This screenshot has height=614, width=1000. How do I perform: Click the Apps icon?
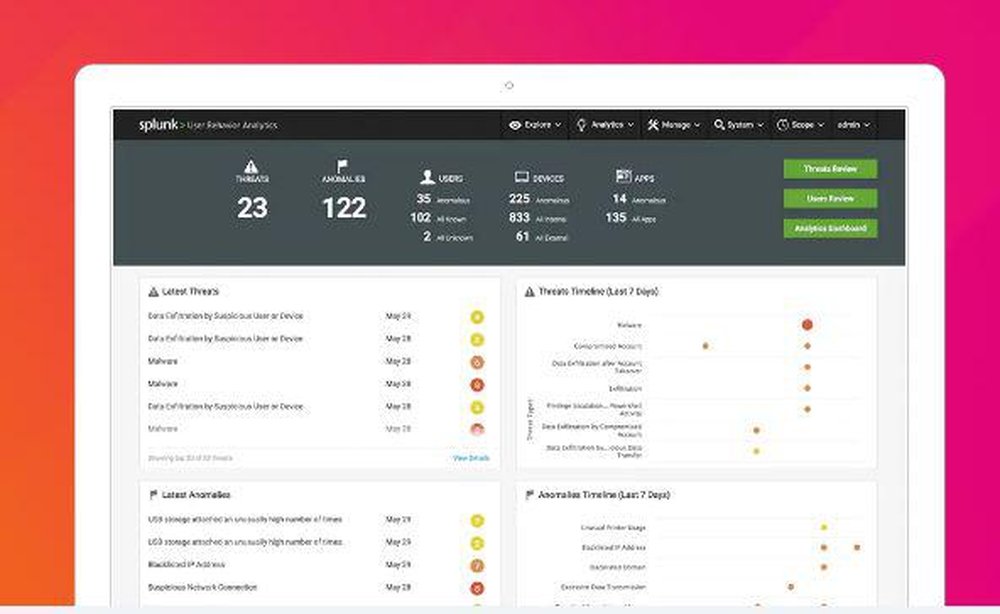(623, 176)
